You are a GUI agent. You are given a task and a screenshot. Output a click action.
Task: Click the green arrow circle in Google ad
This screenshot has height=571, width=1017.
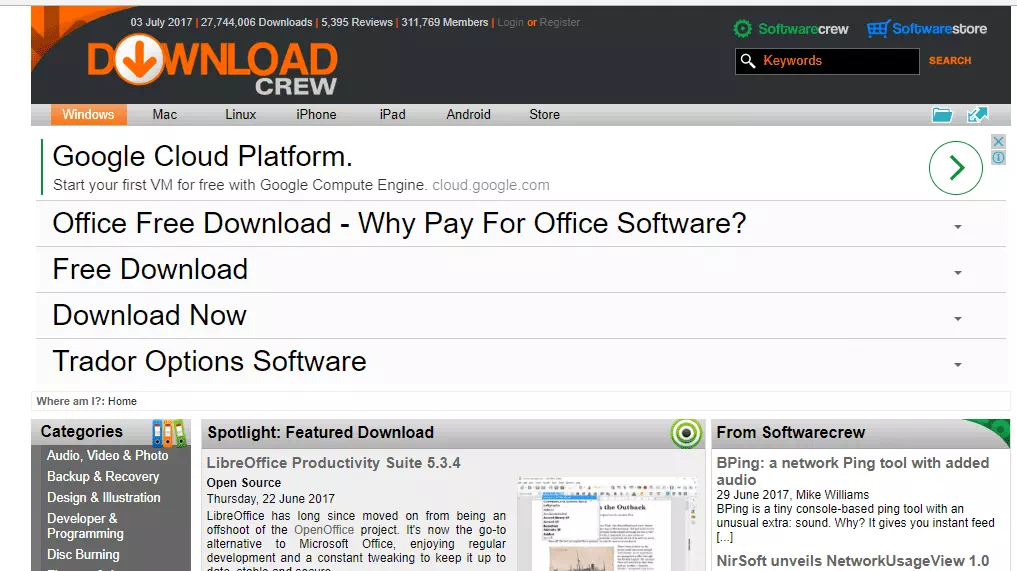point(955,168)
